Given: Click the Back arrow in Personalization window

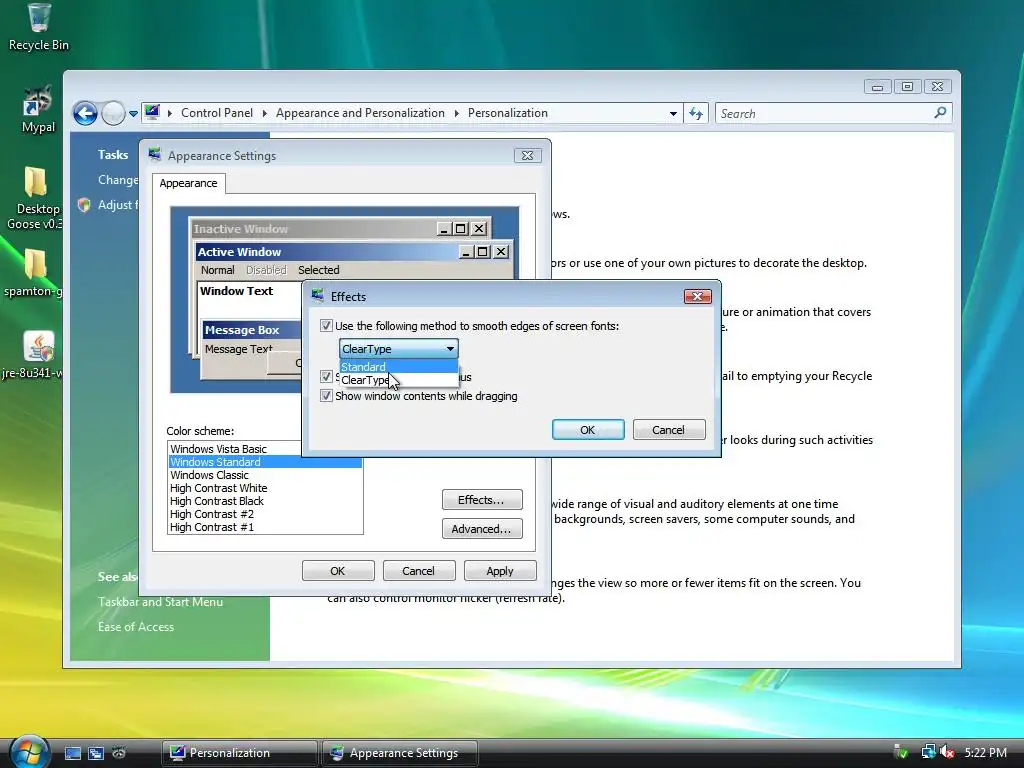Looking at the screenshot, I should (85, 113).
